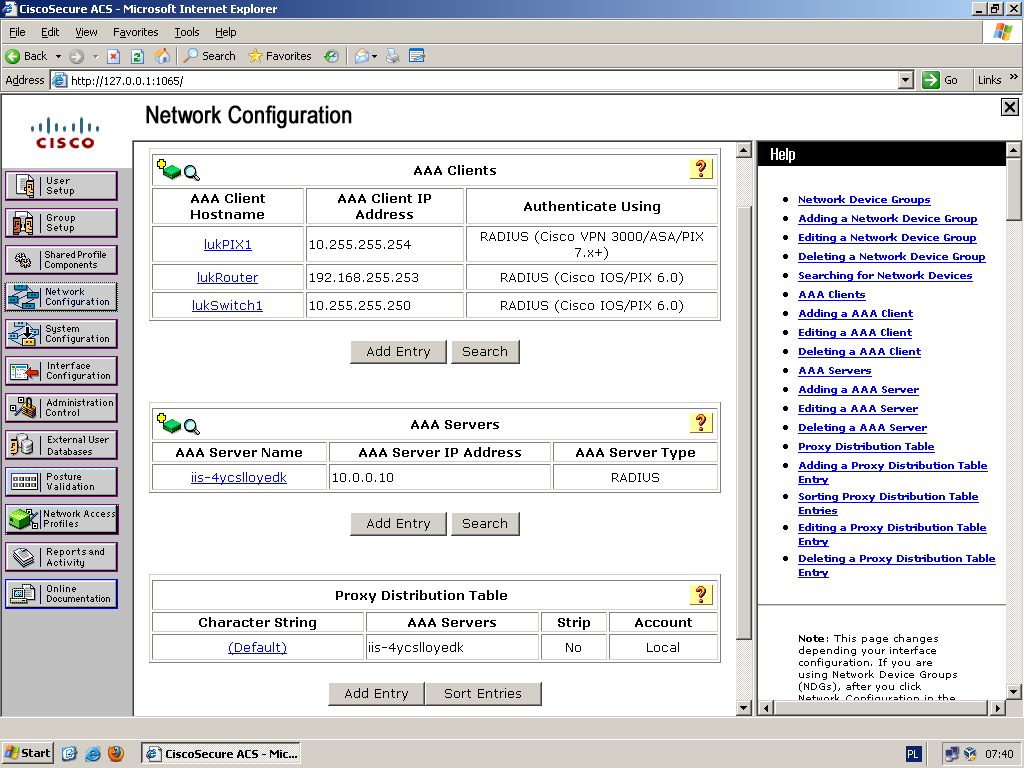
Task: Click the magnifier icon in AAA Servers header
Action: 191,426
